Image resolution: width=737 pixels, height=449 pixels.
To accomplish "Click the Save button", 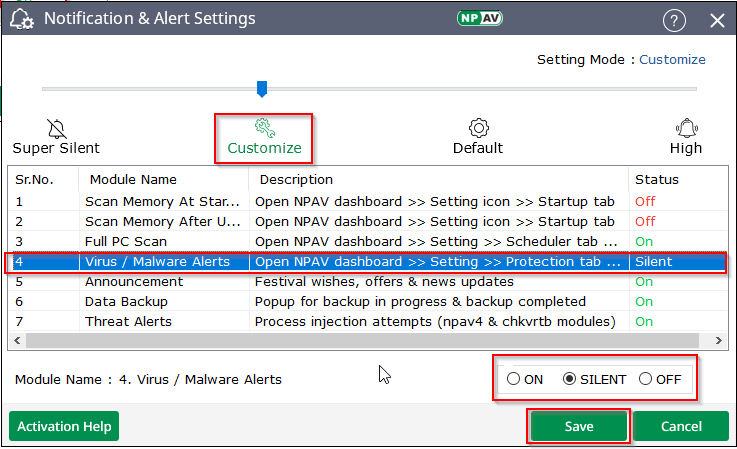I will click(x=579, y=426).
